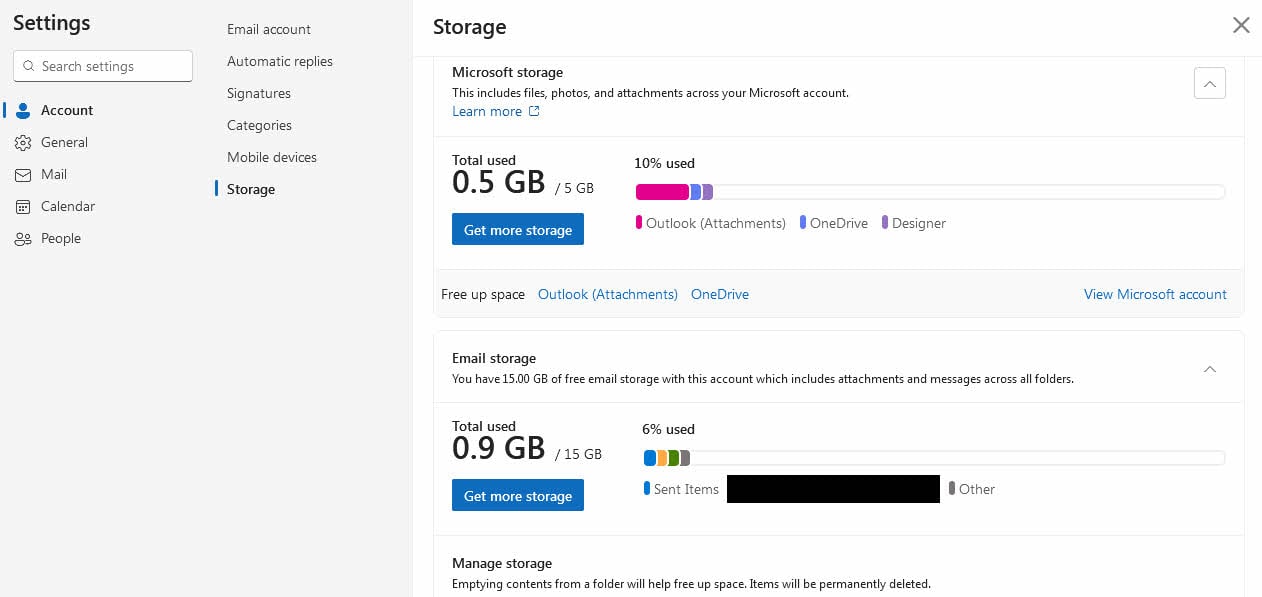Click the General gear icon
Screen dimensions: 1262x597
coord(23,143)
